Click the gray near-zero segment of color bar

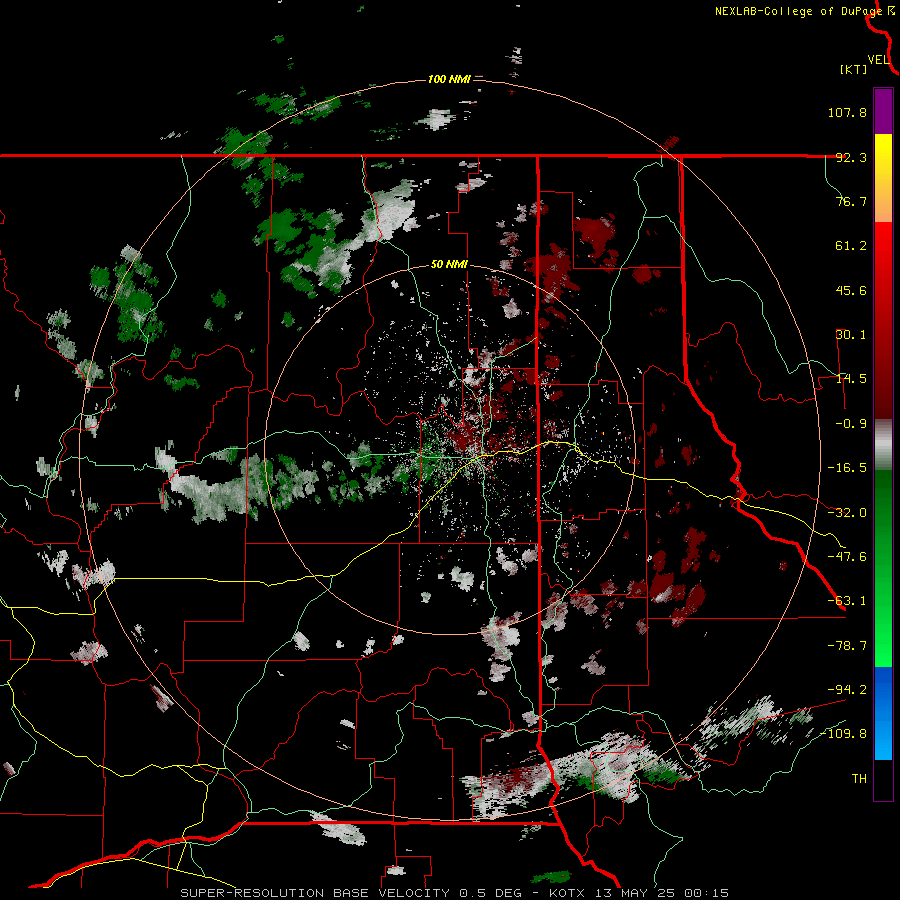click(883, 445)
